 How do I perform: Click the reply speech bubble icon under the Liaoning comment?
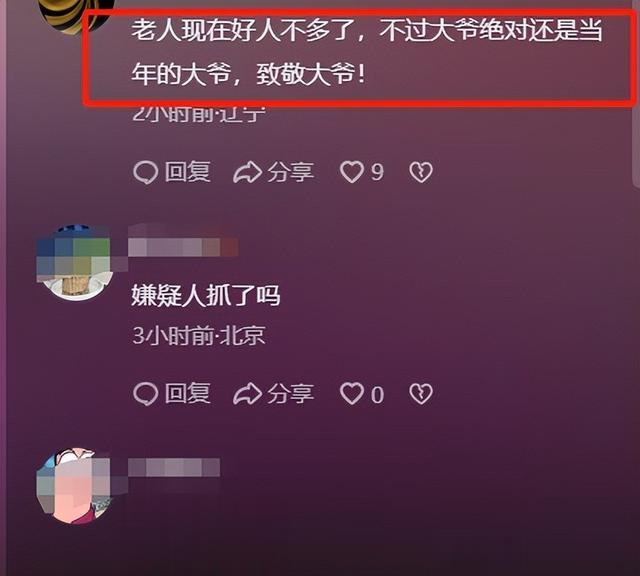pyautogui.click(x=145, y=172)
